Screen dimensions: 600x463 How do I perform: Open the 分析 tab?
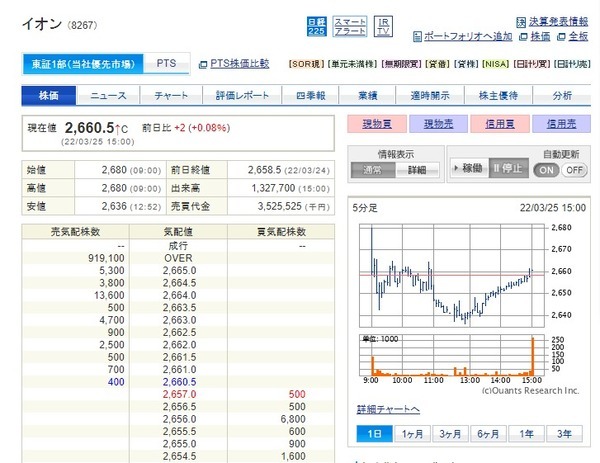pos(562,96)
